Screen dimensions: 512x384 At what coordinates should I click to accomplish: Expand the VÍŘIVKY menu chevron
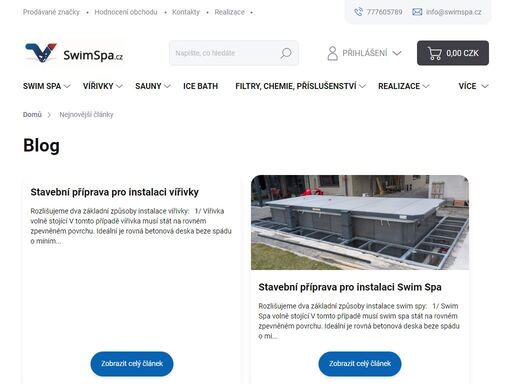119,86
